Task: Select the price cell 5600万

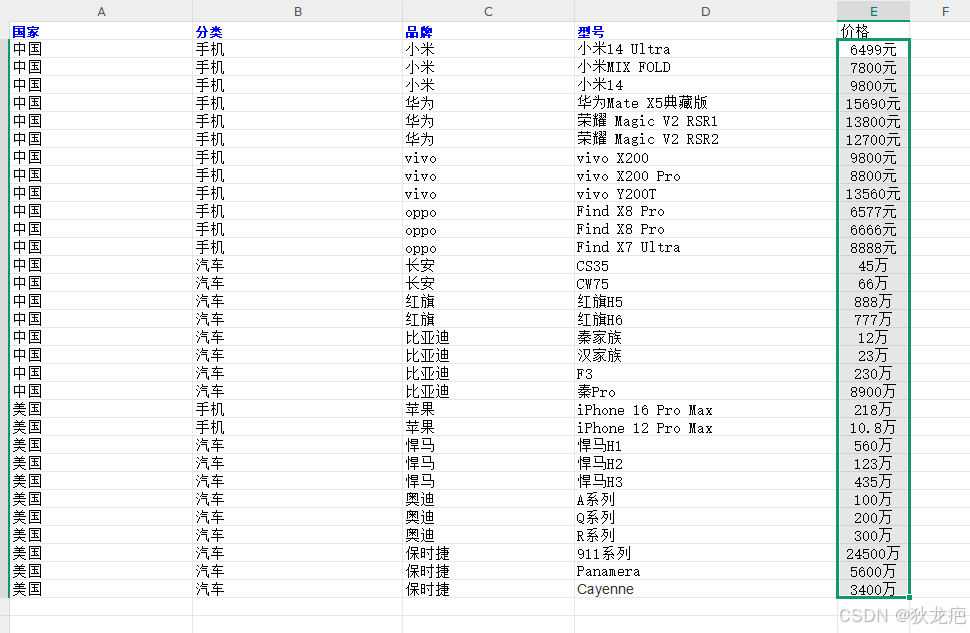Action: 873,571
